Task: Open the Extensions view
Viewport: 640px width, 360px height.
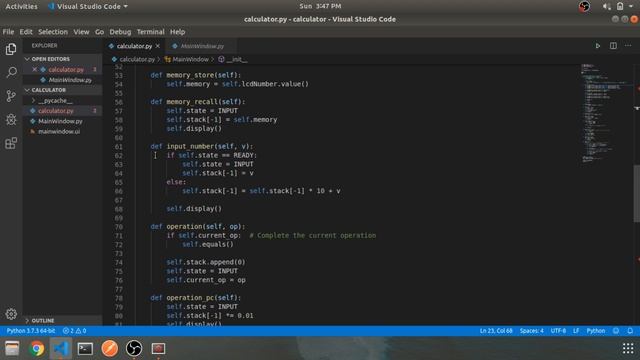Action: tap(11, 143)
